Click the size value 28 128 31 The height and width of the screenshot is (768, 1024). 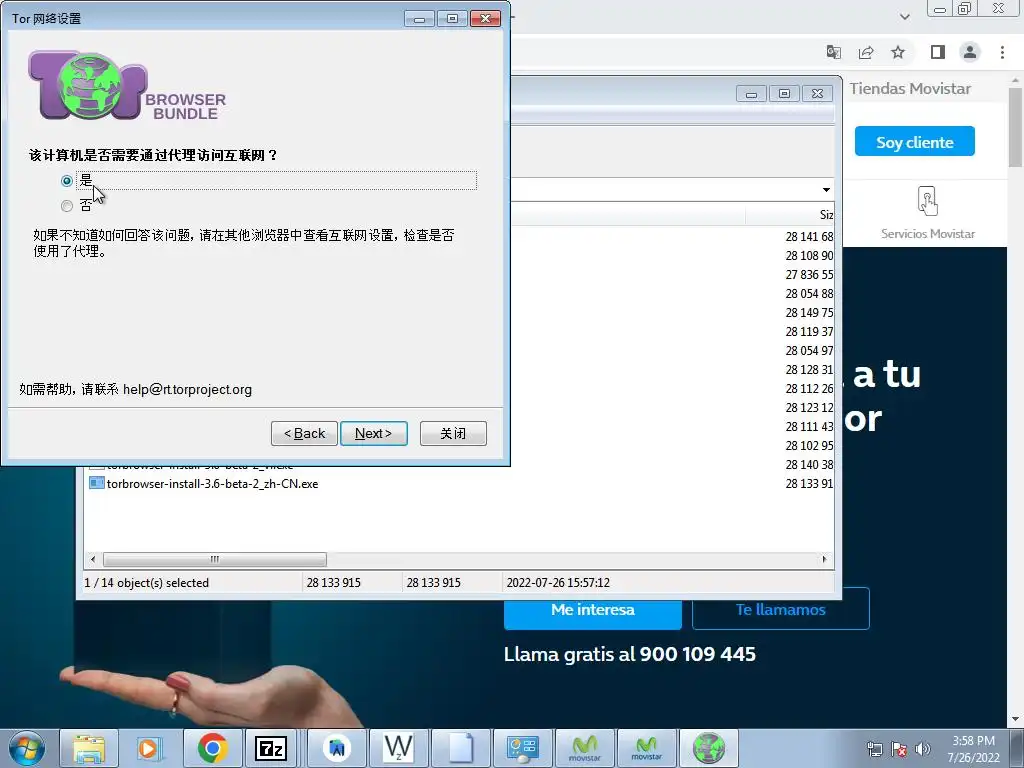(x=809, y=370)
